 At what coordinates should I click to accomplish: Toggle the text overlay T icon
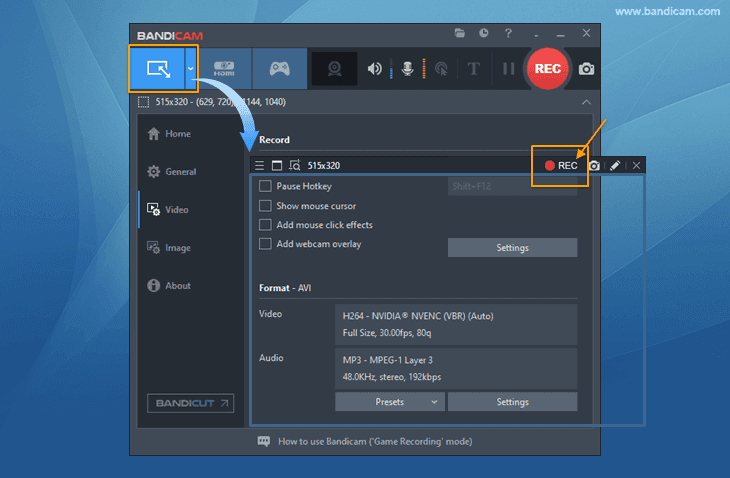point(473,69)
